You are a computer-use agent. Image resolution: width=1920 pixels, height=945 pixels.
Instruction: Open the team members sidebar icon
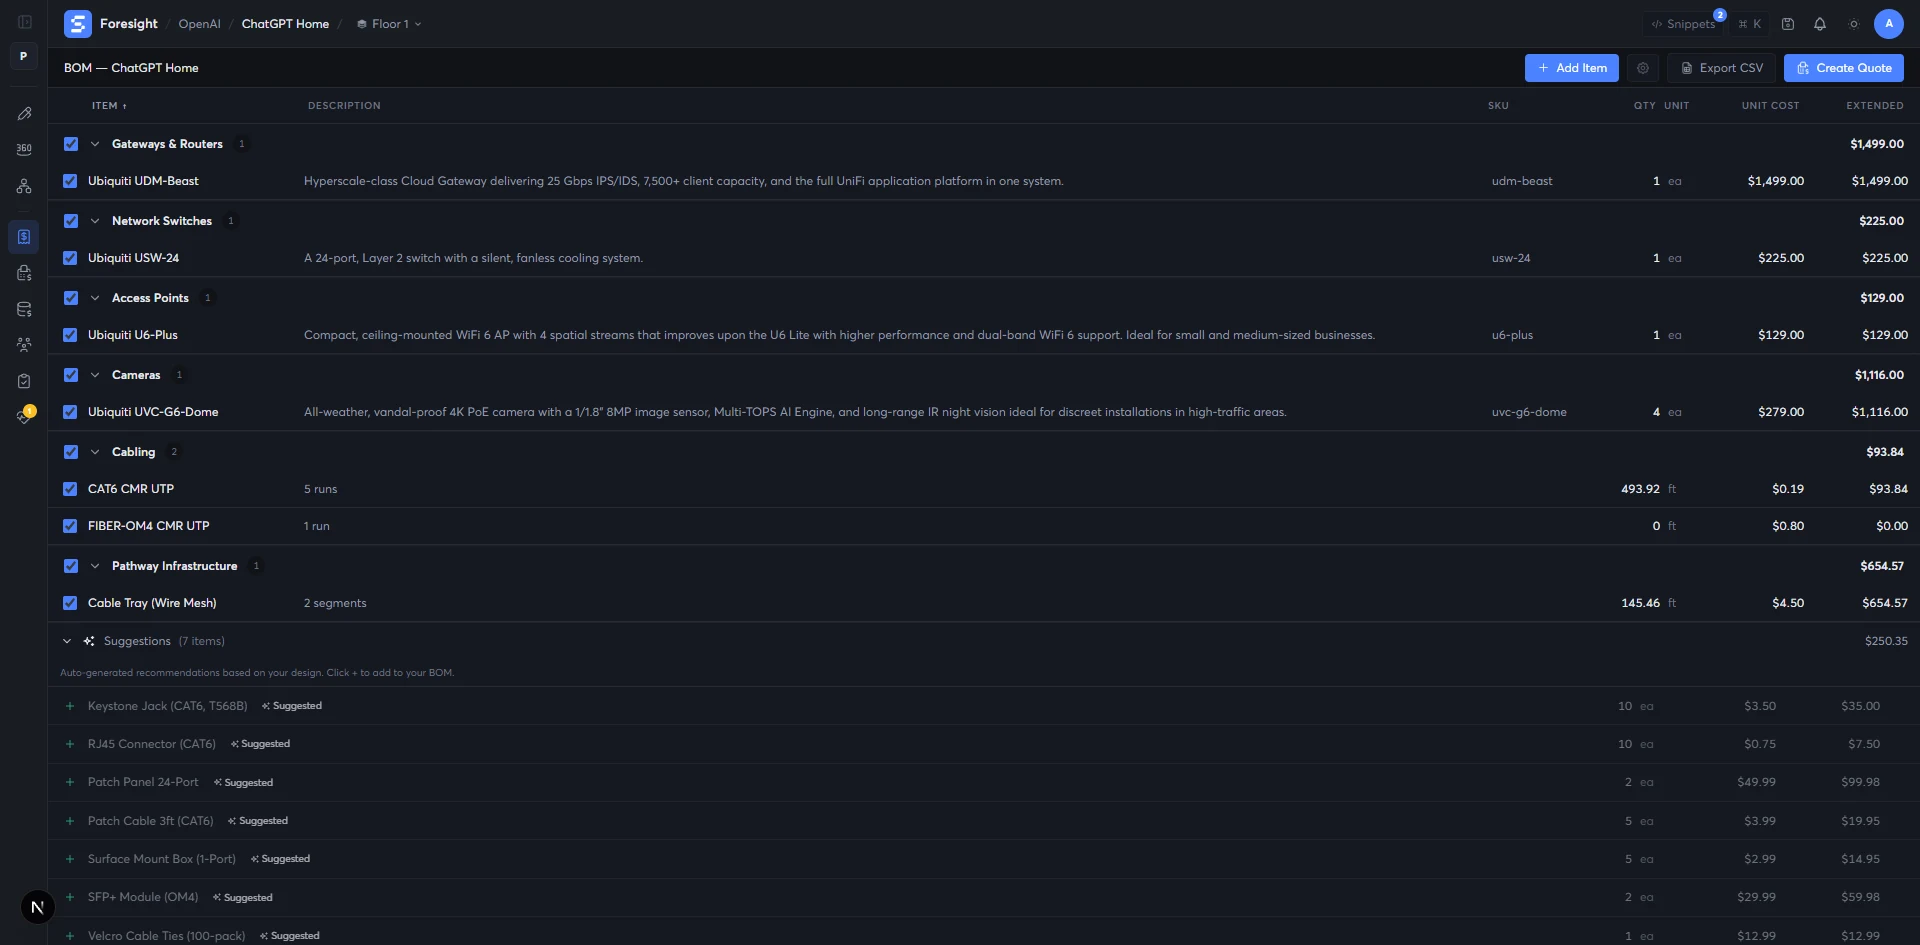click(24, 345)
